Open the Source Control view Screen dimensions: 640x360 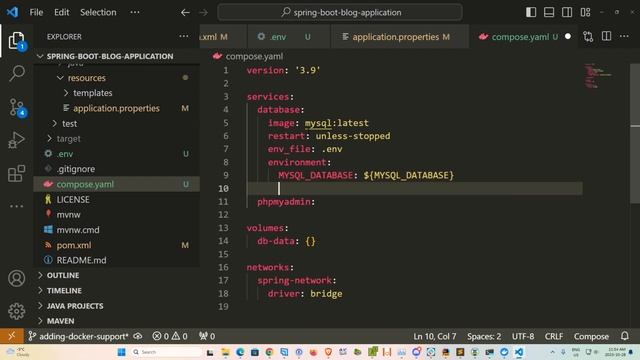point(16,107)
